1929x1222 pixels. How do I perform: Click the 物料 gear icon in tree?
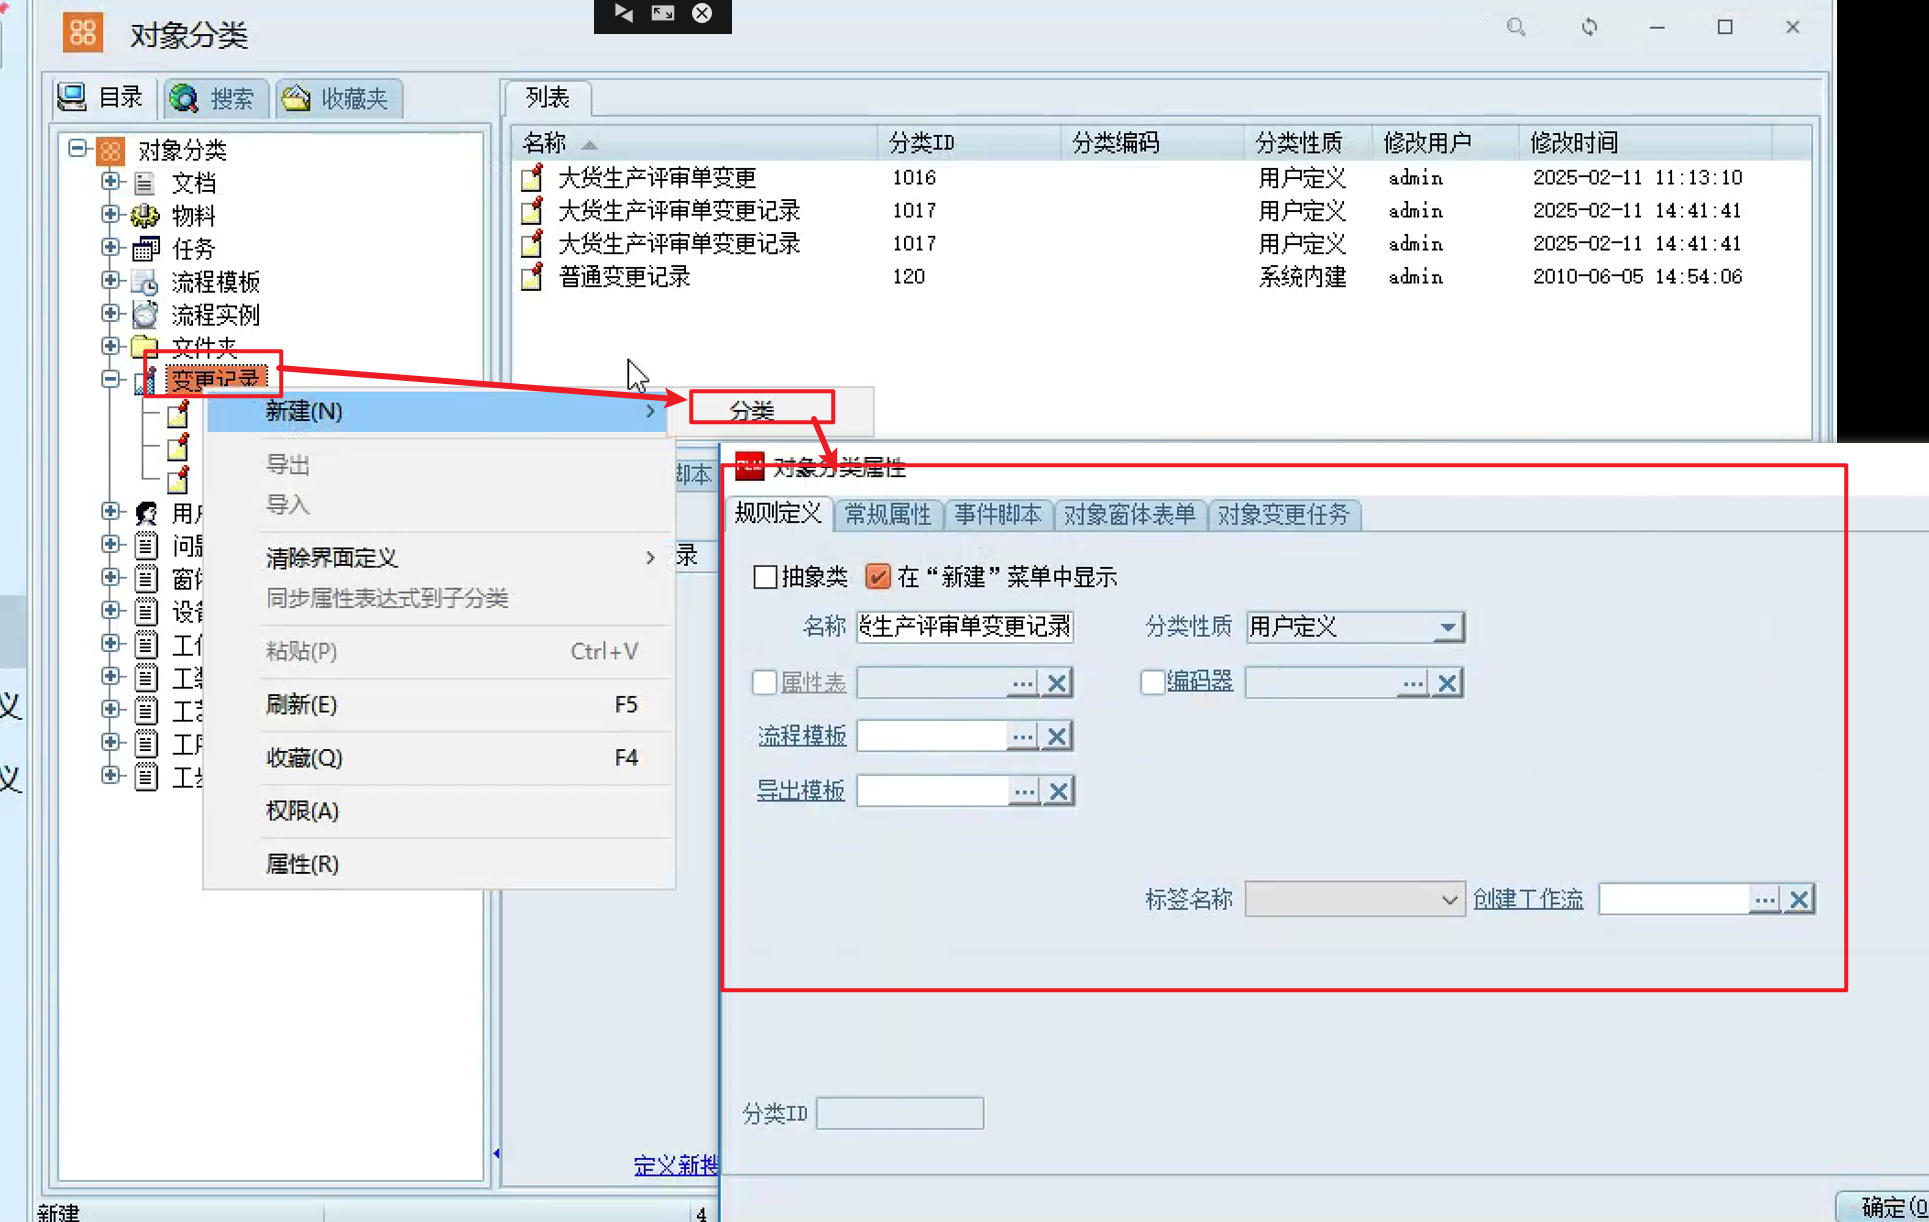[145, 216]
